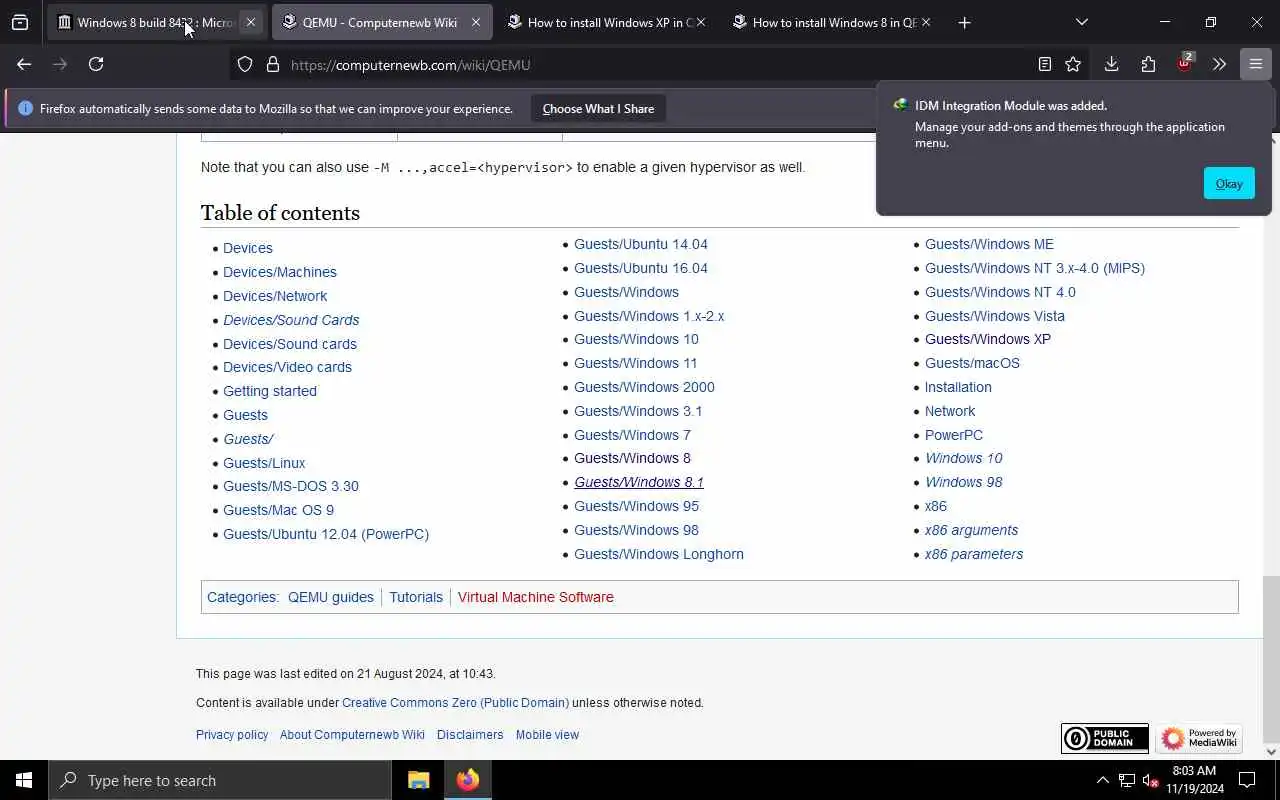Switch to Mobile view link
Screen dimensions: 1280x800
click(x=547, y=735)
